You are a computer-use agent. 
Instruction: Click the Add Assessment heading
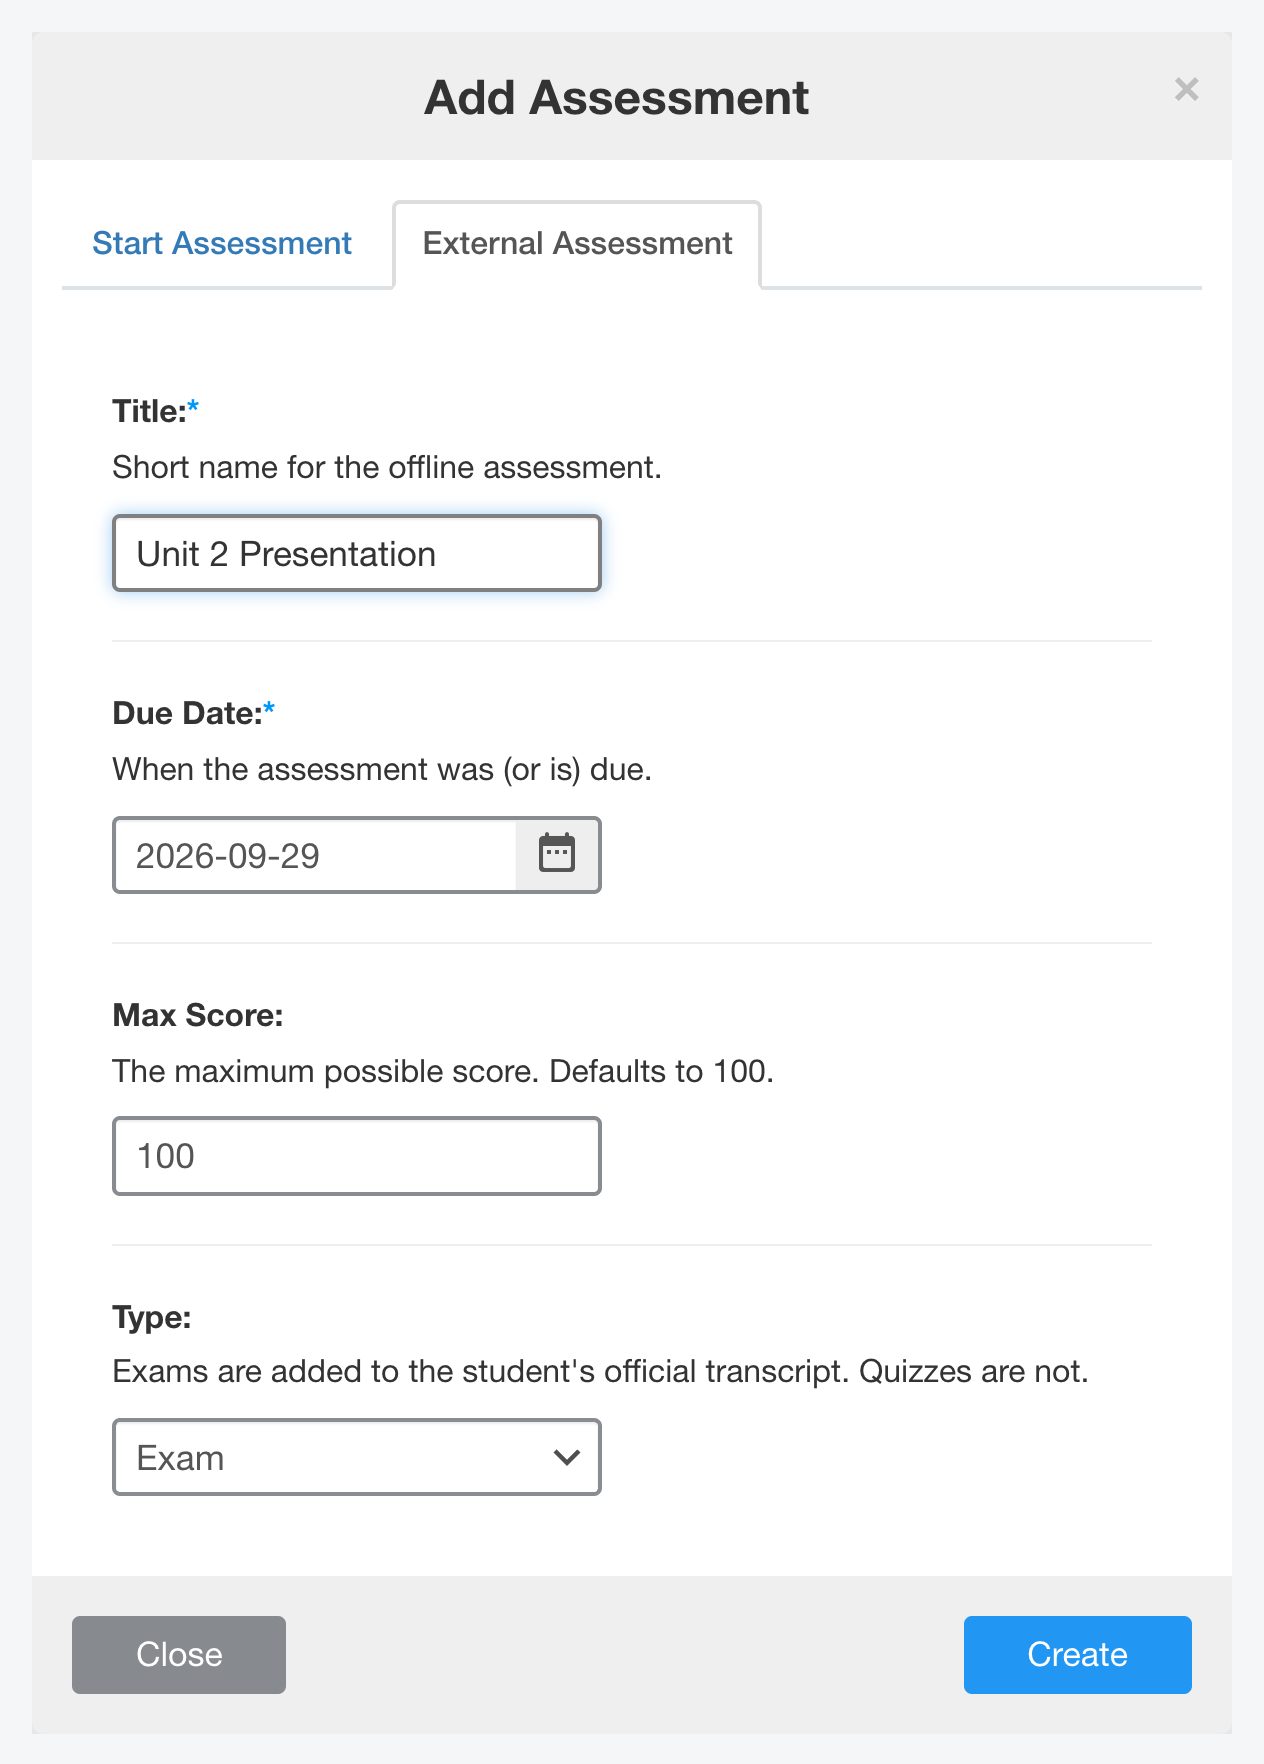pos(617,97)
